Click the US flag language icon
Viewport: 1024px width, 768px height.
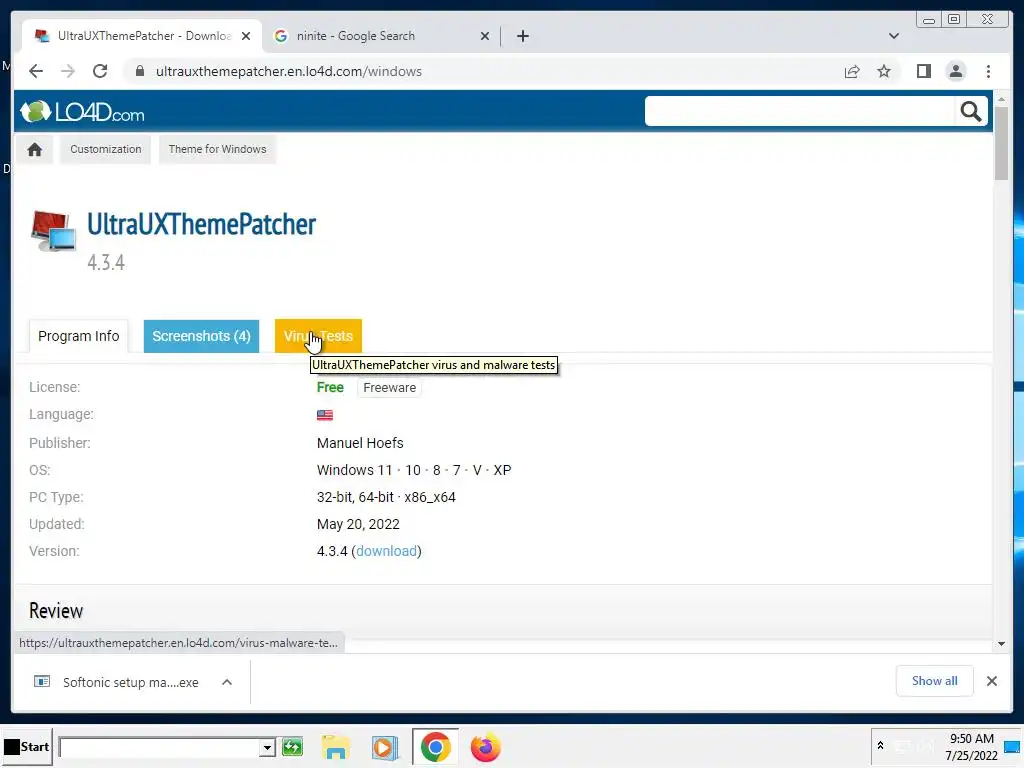(325, 415)
